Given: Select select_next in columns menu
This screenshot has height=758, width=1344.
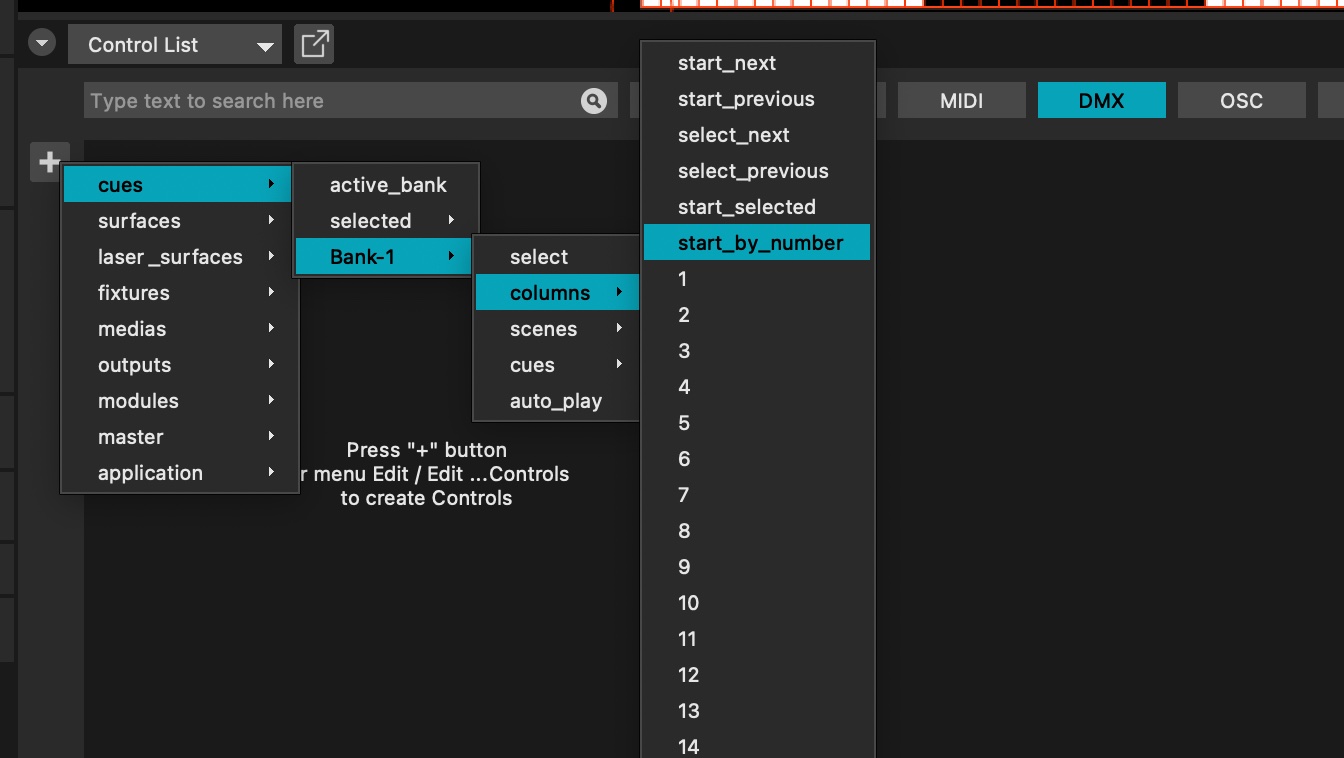Looking at the screenshot, I should [757, 135].
